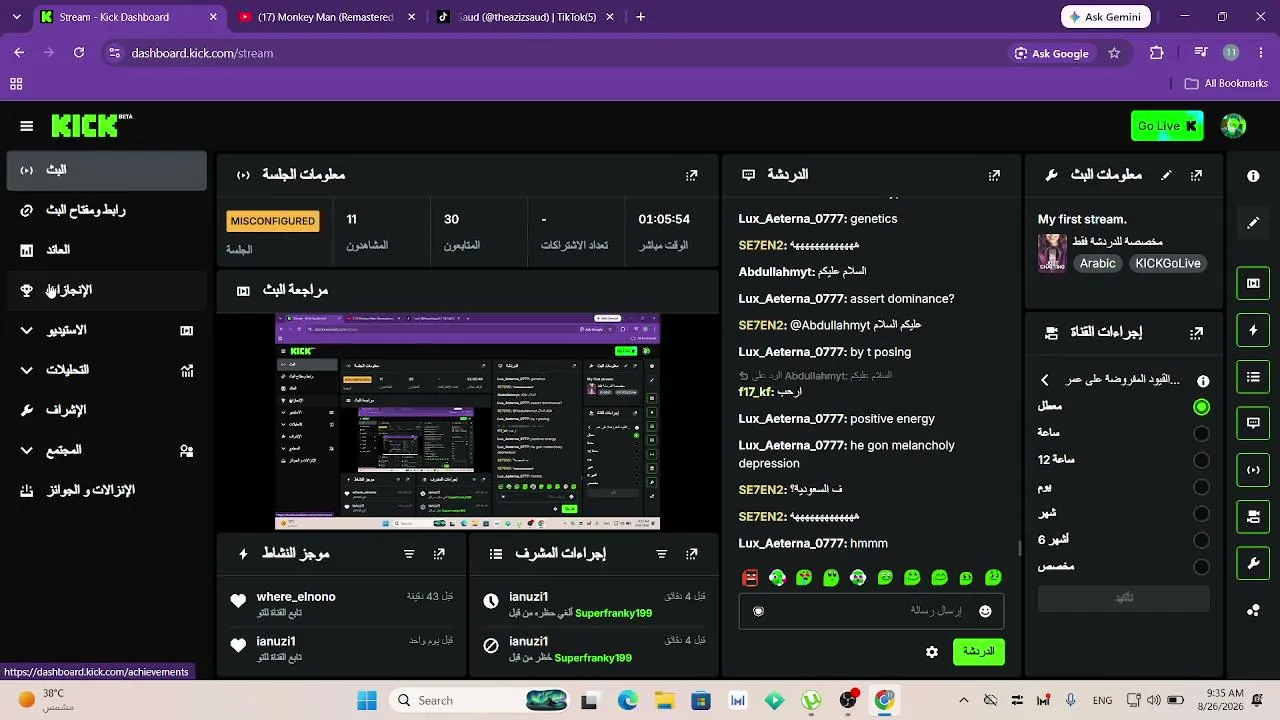Focus the إرسال رسالة message input
This screenshot has width=1280, height=720.
click(x=872, y=611)
